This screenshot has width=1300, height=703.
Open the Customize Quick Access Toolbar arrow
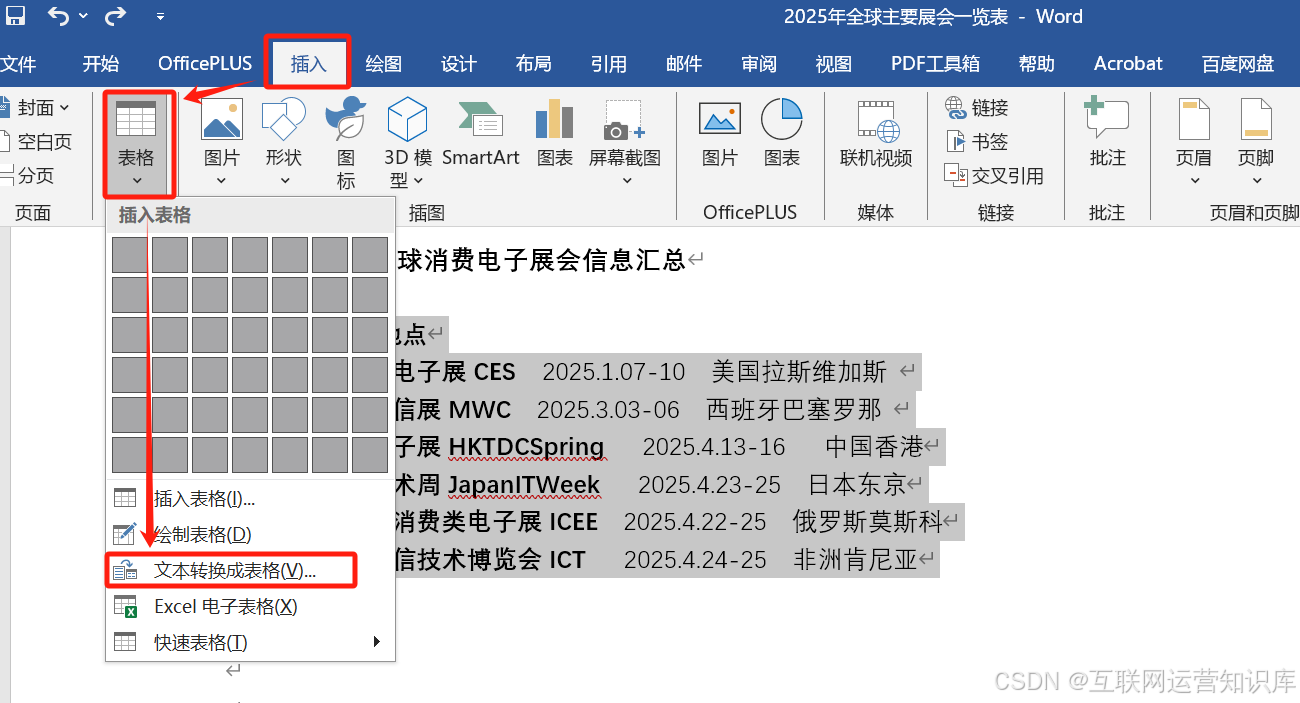pos(161,17)
